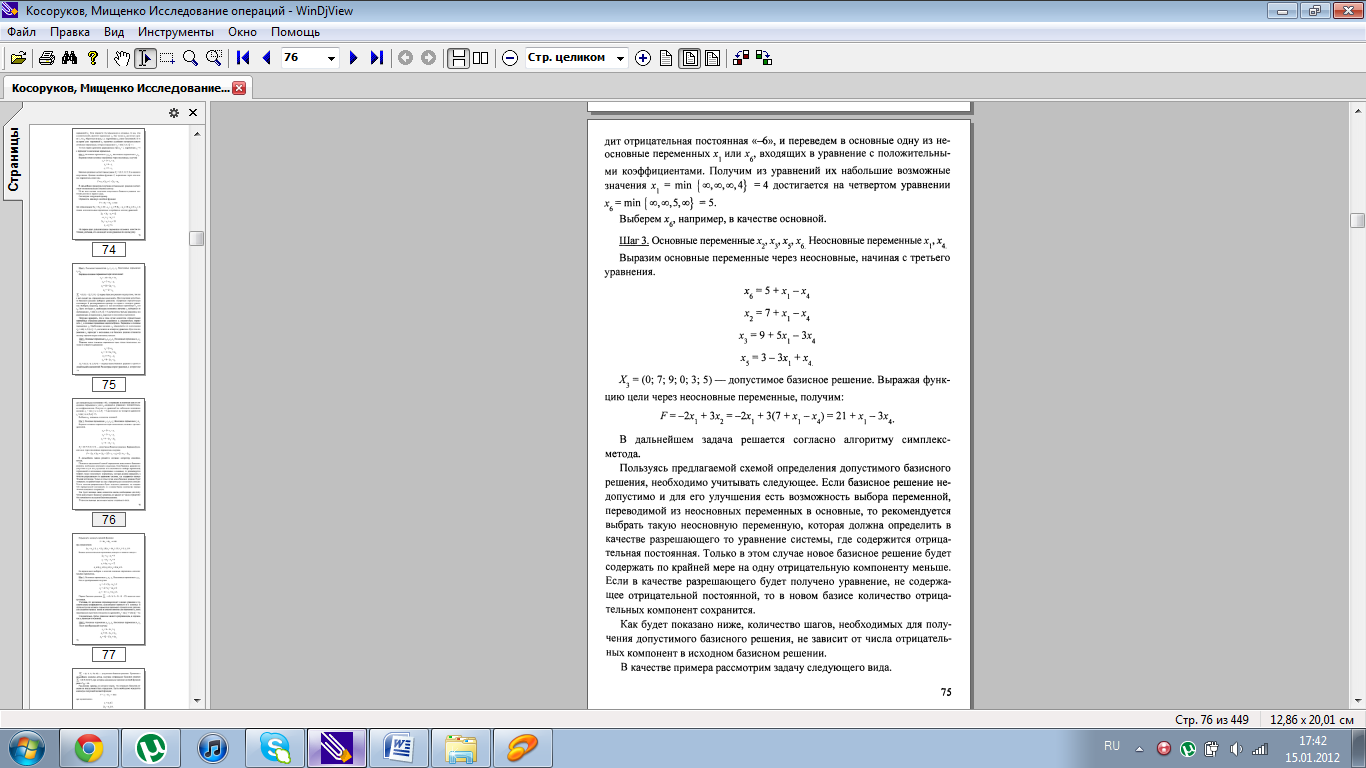Open the Инструменты menu
Image resolution: width=1366 pixels, height=768 pixels.
[x=176, y=32]
